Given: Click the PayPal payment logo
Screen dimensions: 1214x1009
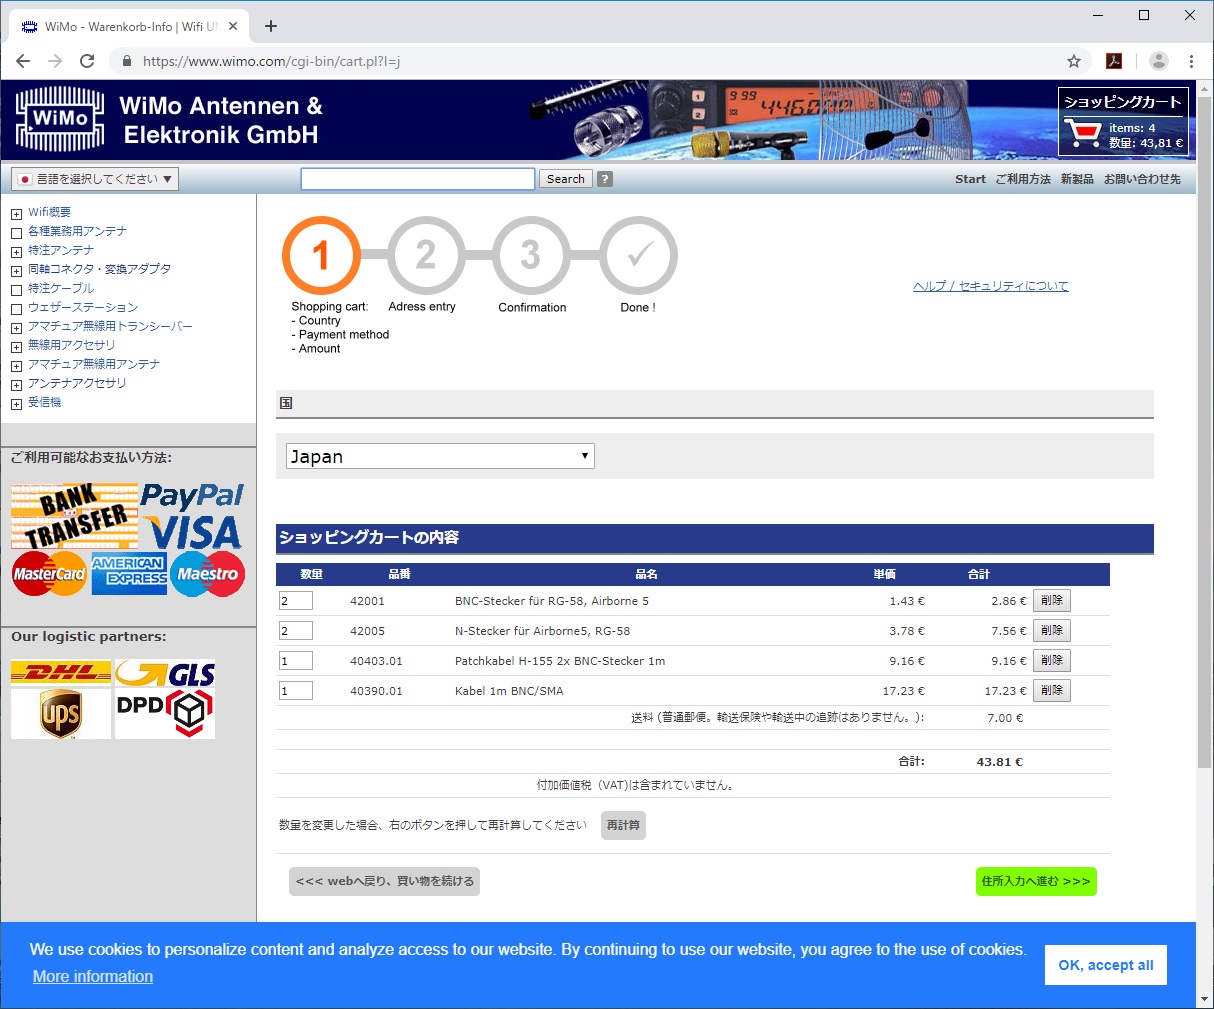Looking at the screenshot, I should pyautogui.click(x=192, y=495).
